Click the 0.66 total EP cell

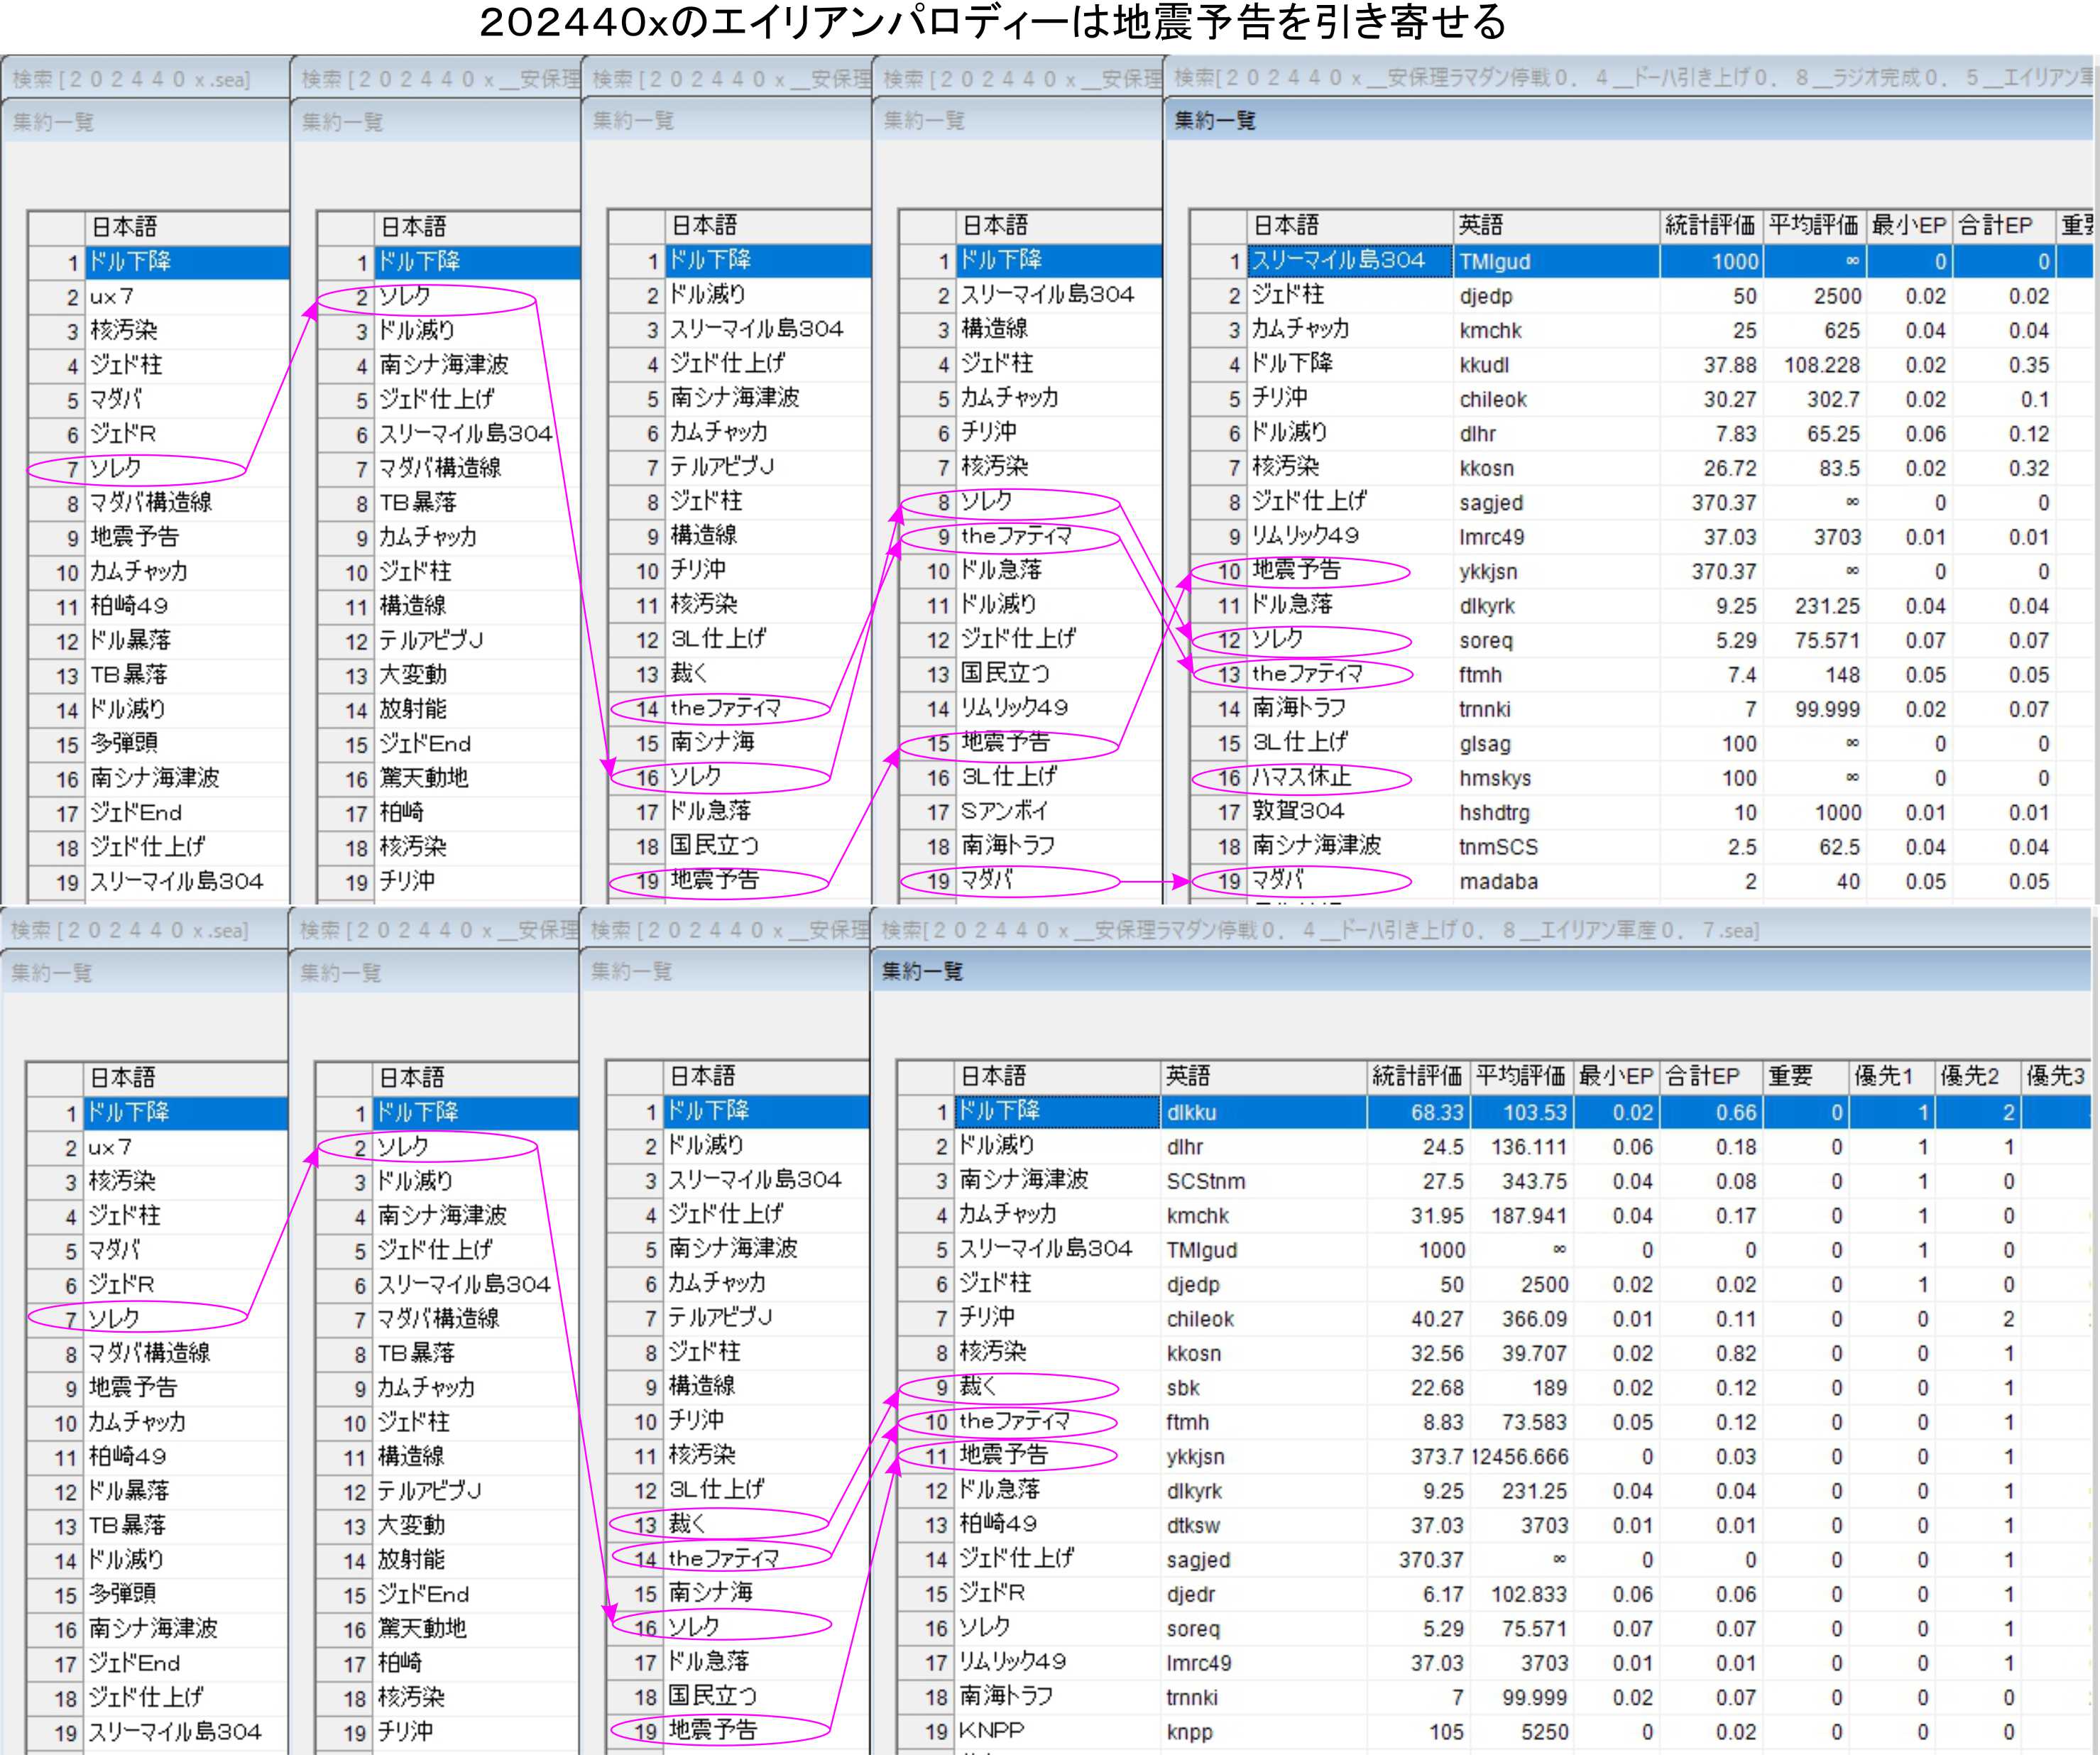[x=1710, y=1112]
